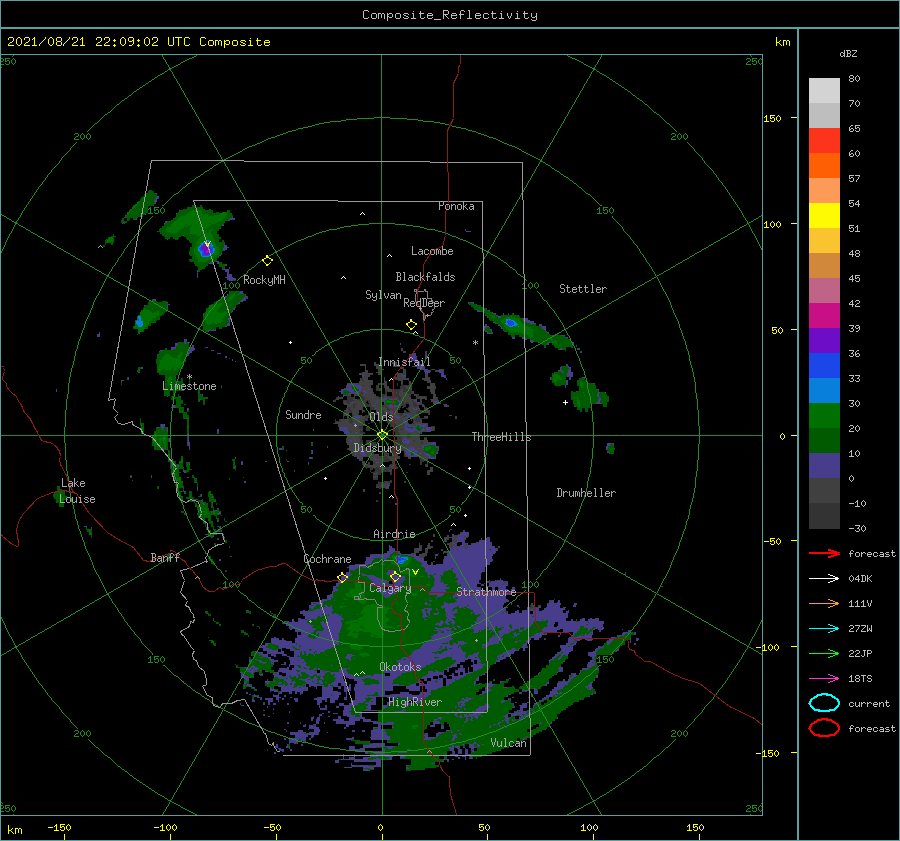This screenshot has width=900, height=841.
Task: Click the yellow diamond marker below RedDeer
Action: pos(411,325)
